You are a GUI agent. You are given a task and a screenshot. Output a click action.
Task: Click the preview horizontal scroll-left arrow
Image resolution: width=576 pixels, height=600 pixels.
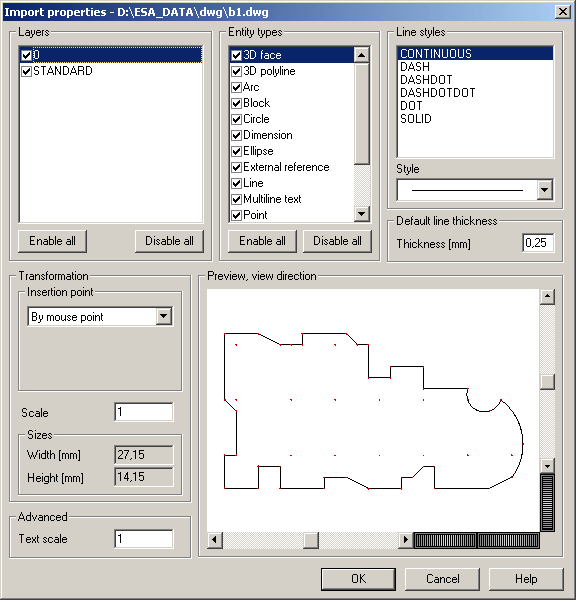point(214,540)
